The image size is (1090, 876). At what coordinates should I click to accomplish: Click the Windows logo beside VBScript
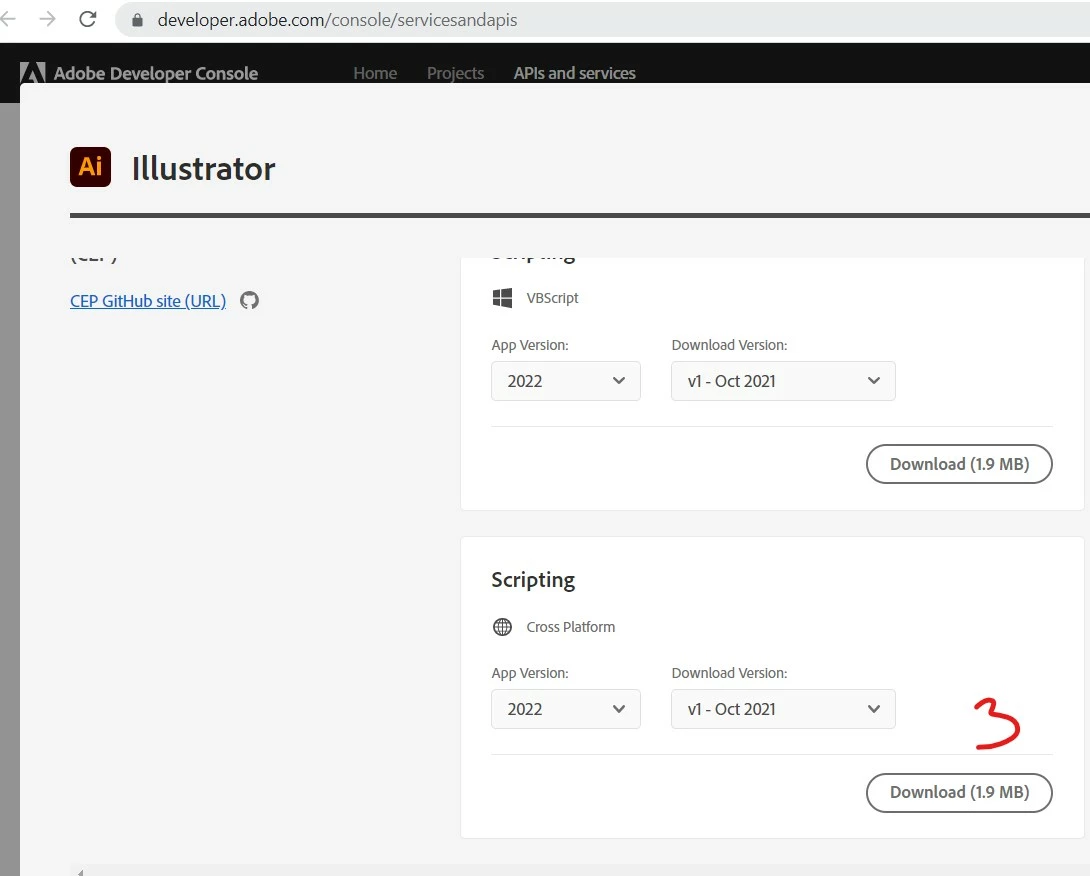[502, 298]
